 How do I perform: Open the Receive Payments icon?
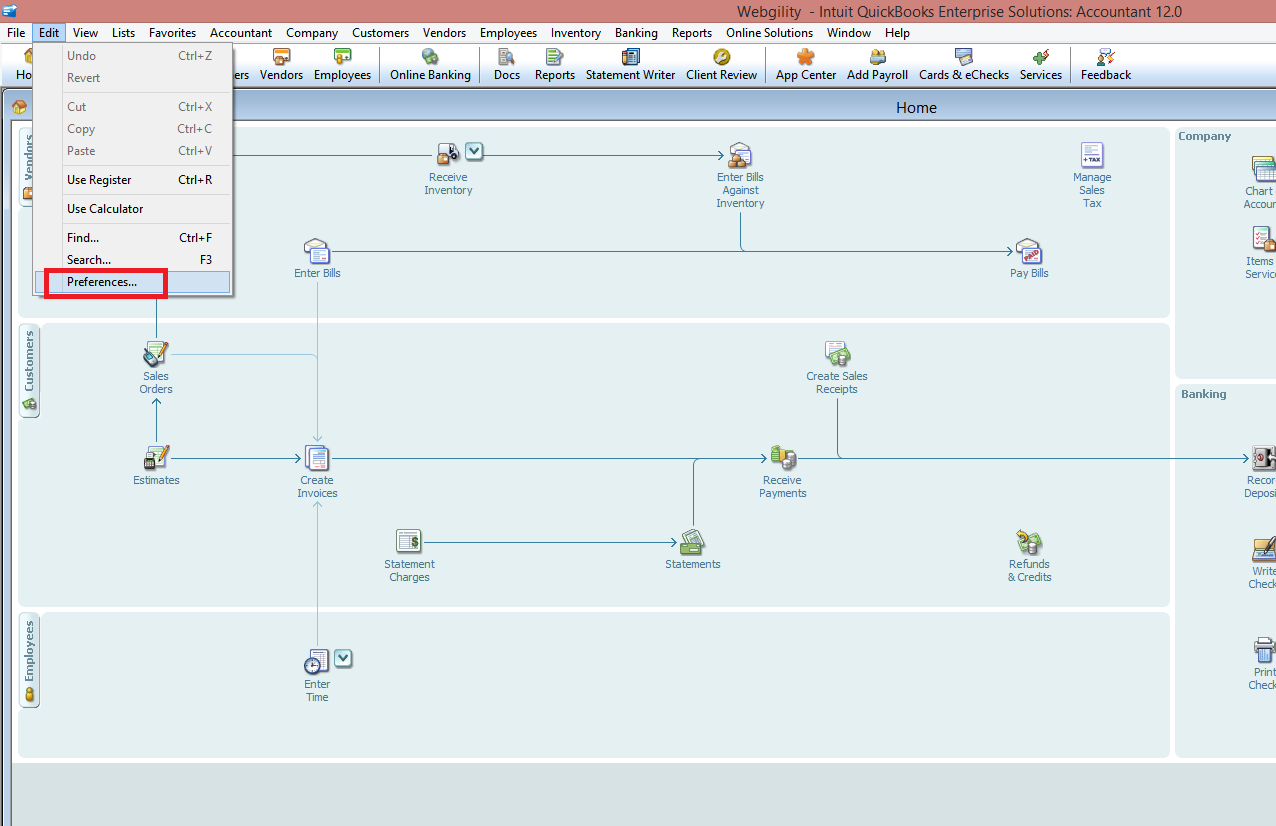pos(782,458)
